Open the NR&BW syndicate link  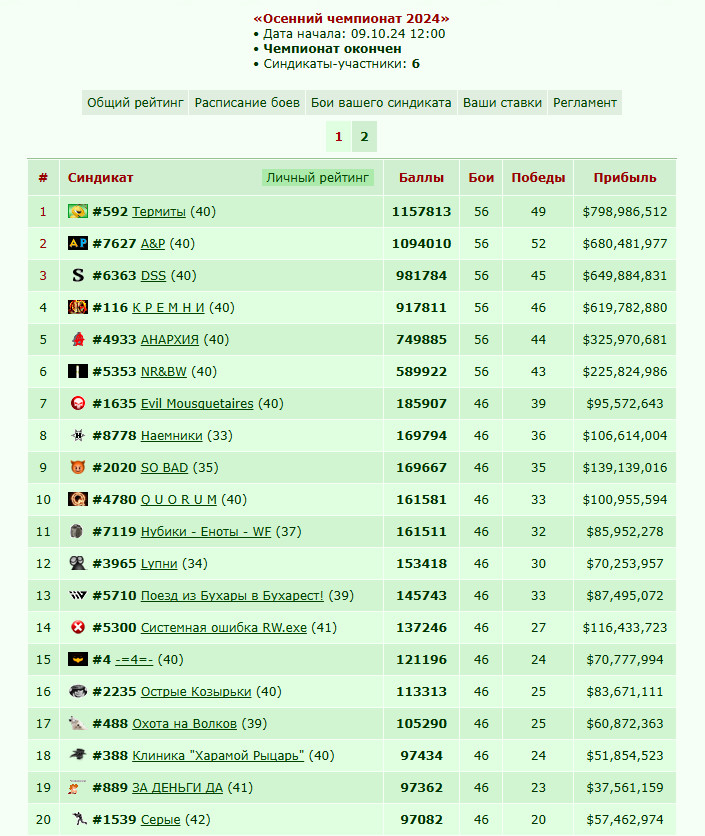tap(164, 372)
